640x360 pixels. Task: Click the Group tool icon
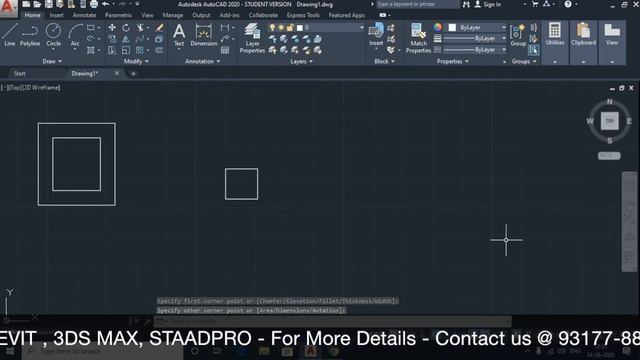(518, 35)
